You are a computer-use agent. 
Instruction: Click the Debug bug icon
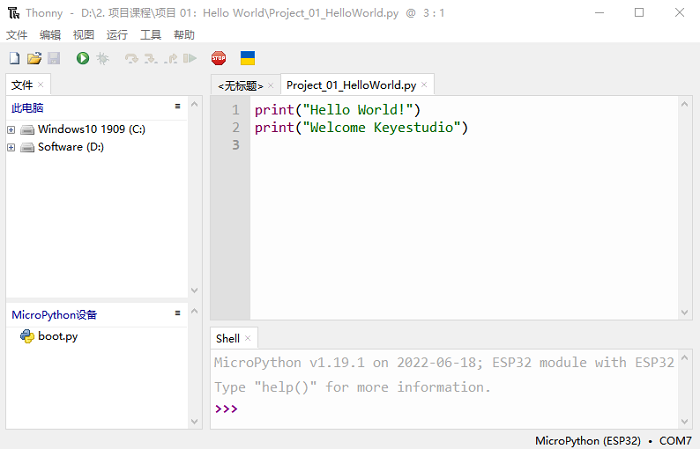tap(102, 59)
